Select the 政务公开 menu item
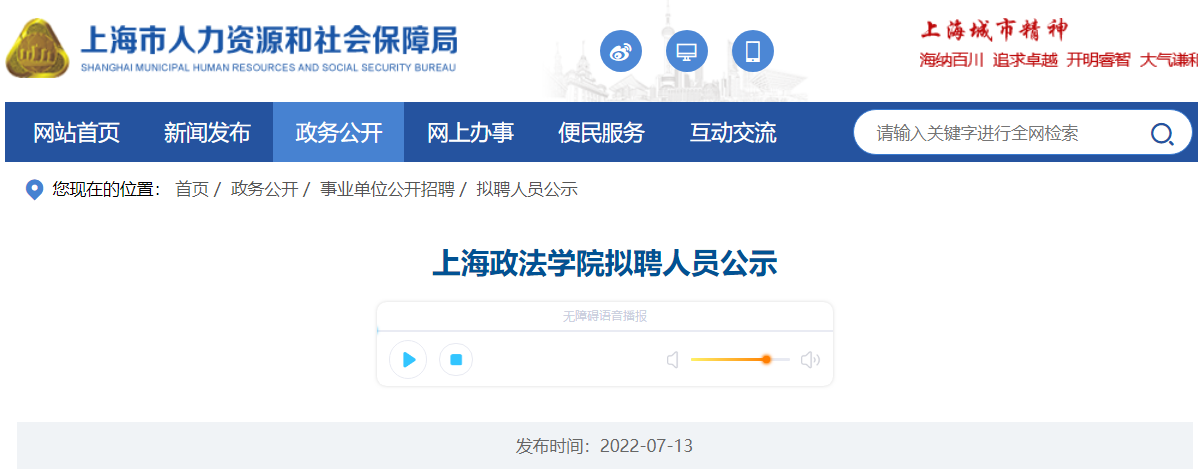Viewport: 1198px width, 474px height. 338,133
